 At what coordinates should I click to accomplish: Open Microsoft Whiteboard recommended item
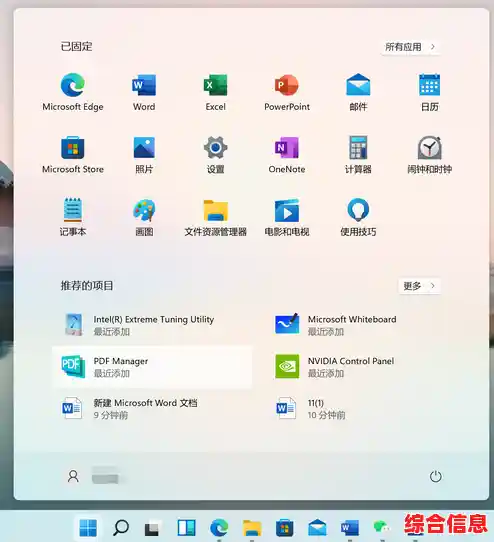coord(366,325)
